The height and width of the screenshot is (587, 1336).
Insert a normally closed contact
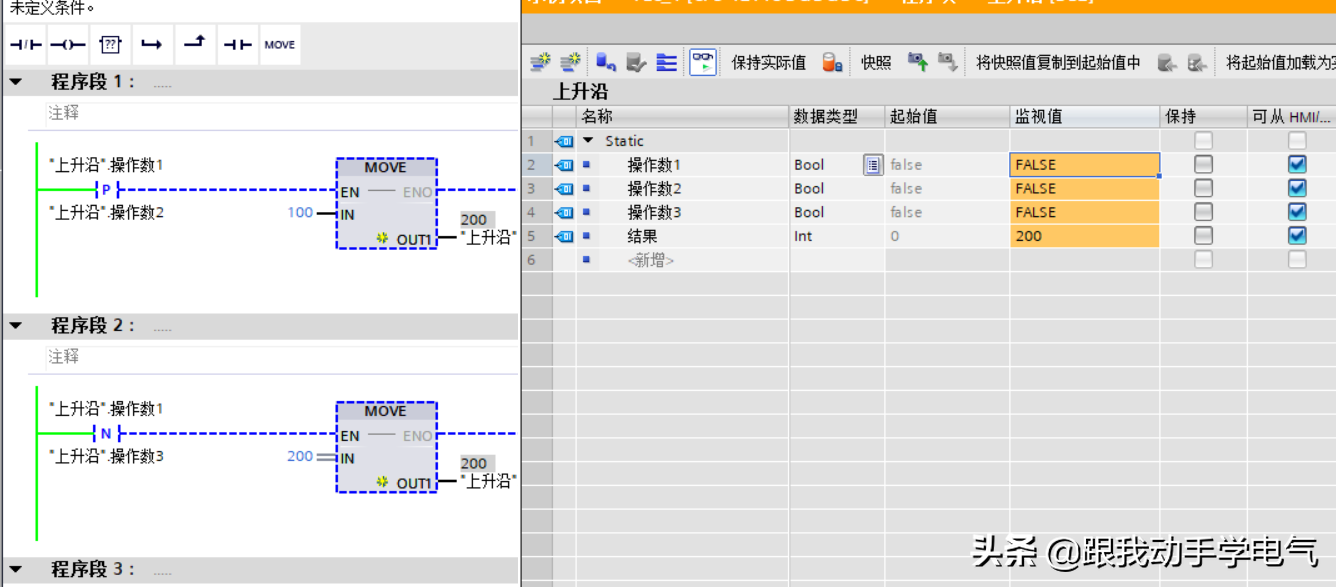(x=26, y=45)
